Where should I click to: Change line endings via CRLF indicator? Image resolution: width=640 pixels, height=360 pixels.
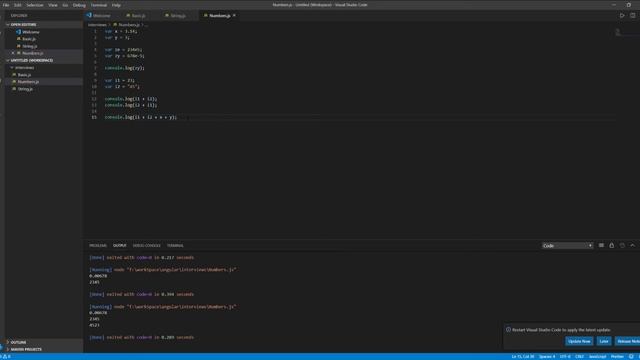pos(579,356)
